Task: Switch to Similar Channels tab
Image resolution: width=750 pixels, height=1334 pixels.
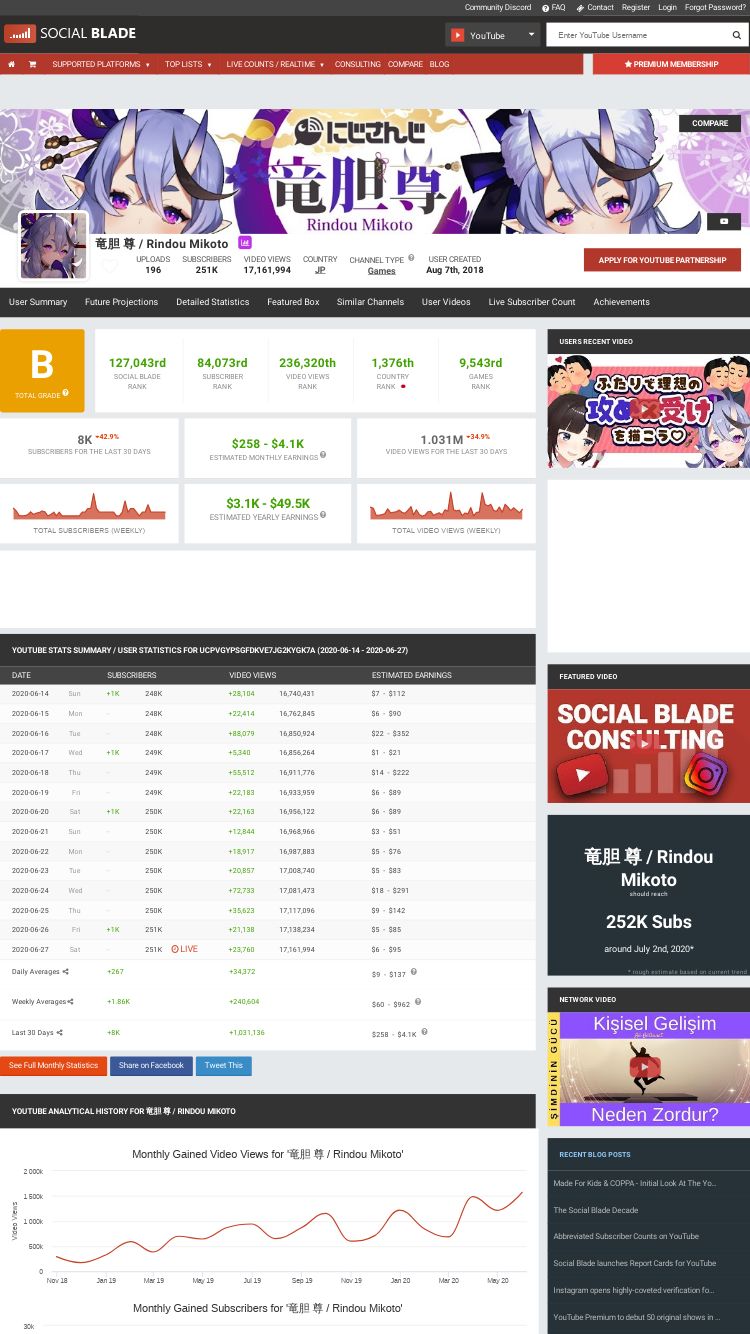Action: pos(370,302)
